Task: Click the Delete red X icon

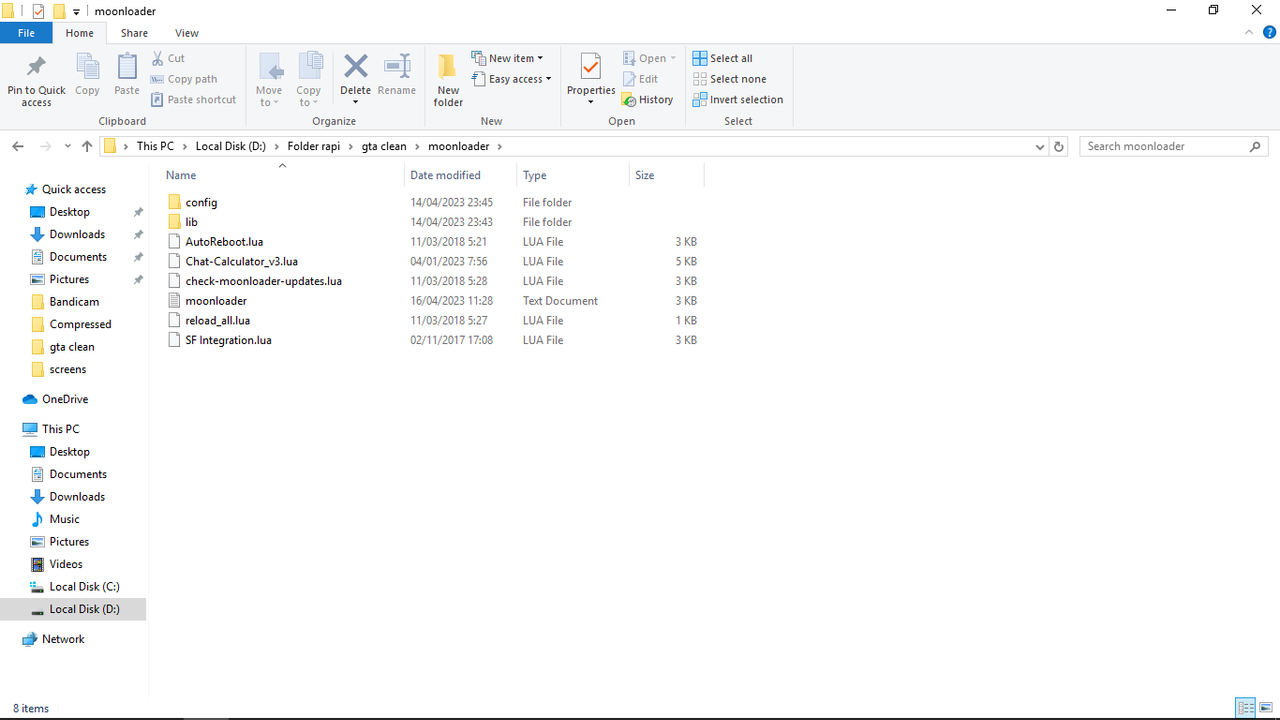Action: pyautogui.click(x=355, y=66)
